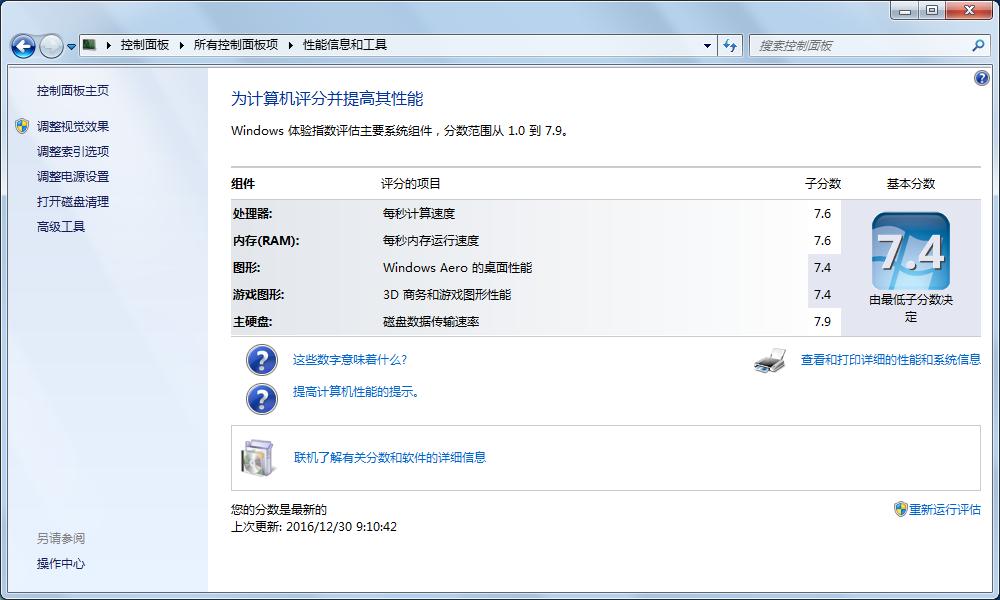Screen dimensions: 1000x600
Task: Click the refresh button beside the address bar
Action: 729,45
